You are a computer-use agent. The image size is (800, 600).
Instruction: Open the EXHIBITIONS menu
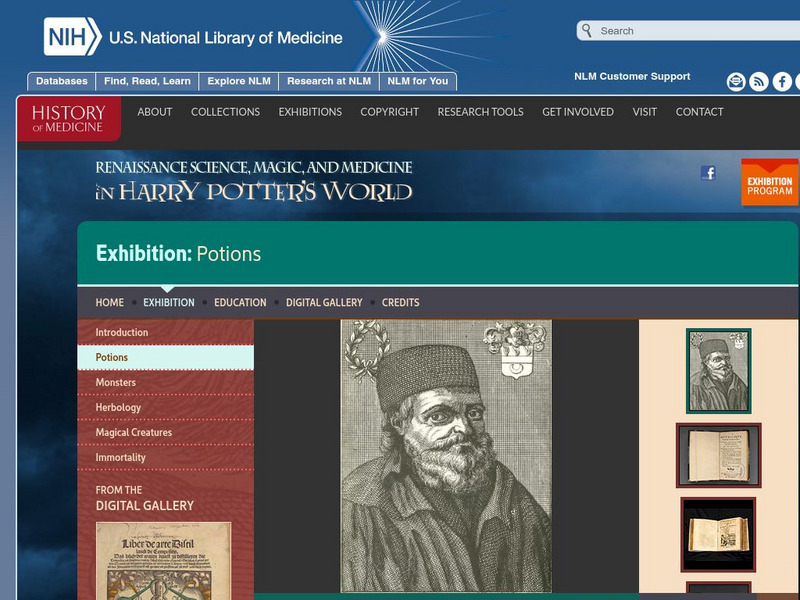(x=310, y=112)
